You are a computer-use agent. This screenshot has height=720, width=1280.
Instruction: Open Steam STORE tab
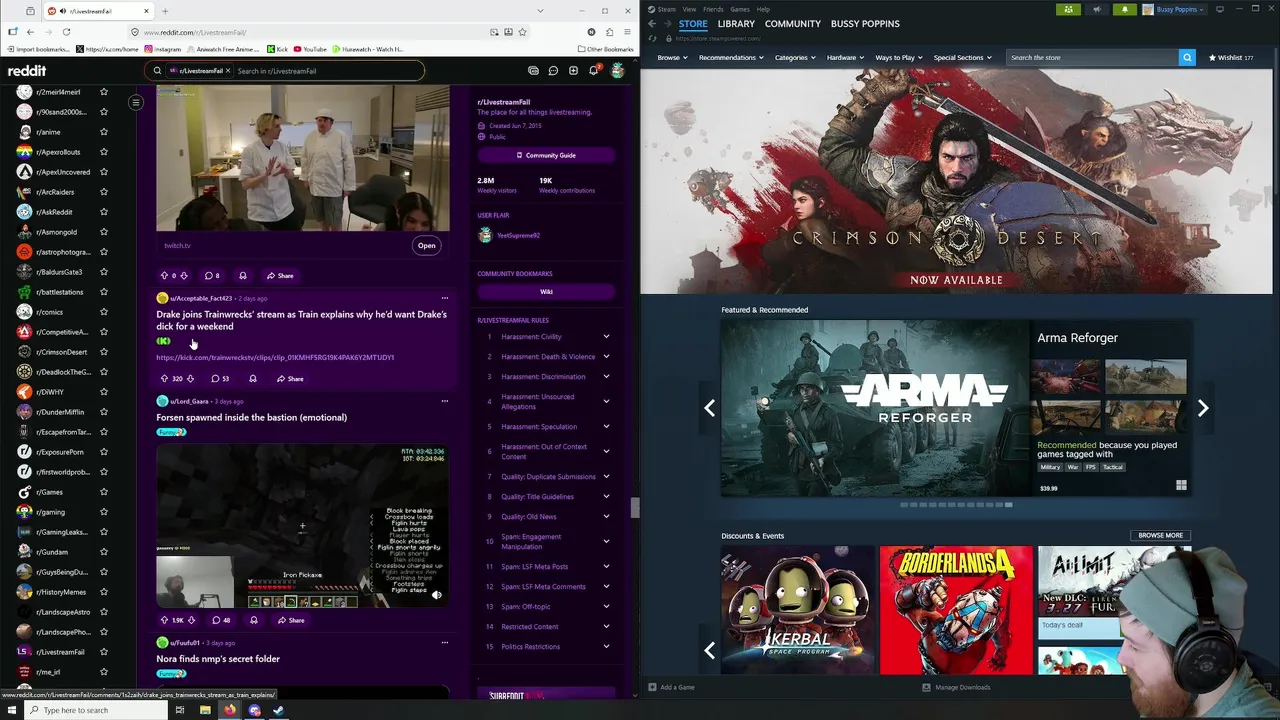pyautogui.click(x=693, y=24)
